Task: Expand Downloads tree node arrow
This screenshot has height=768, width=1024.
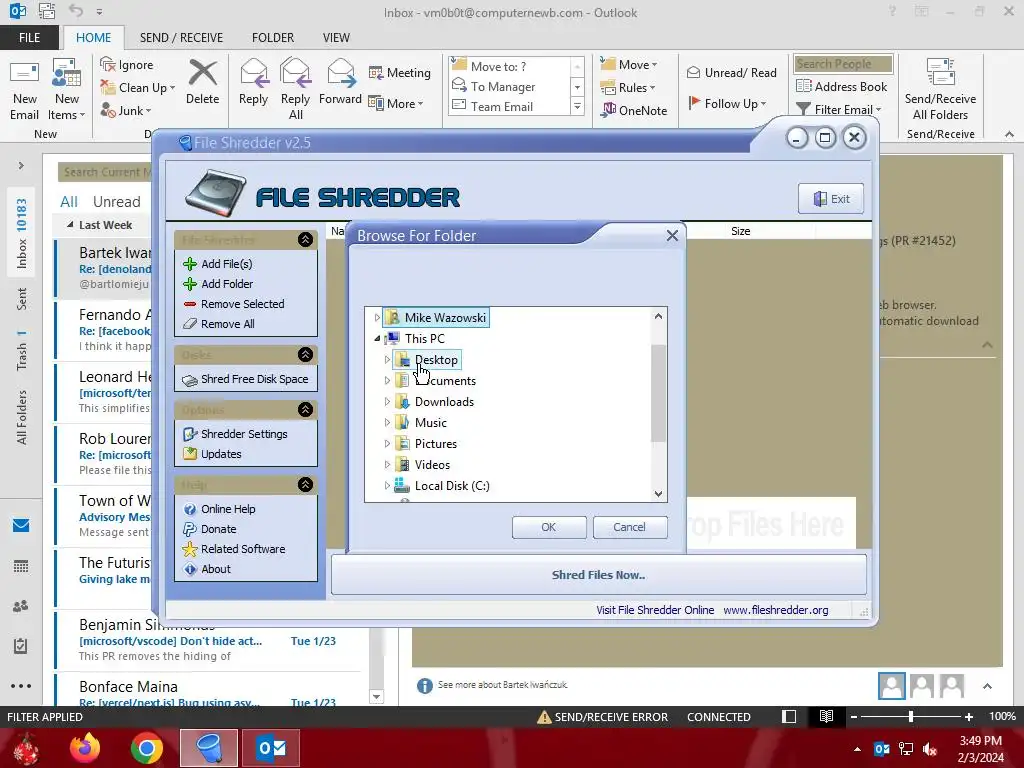Action: click(387, 402)
